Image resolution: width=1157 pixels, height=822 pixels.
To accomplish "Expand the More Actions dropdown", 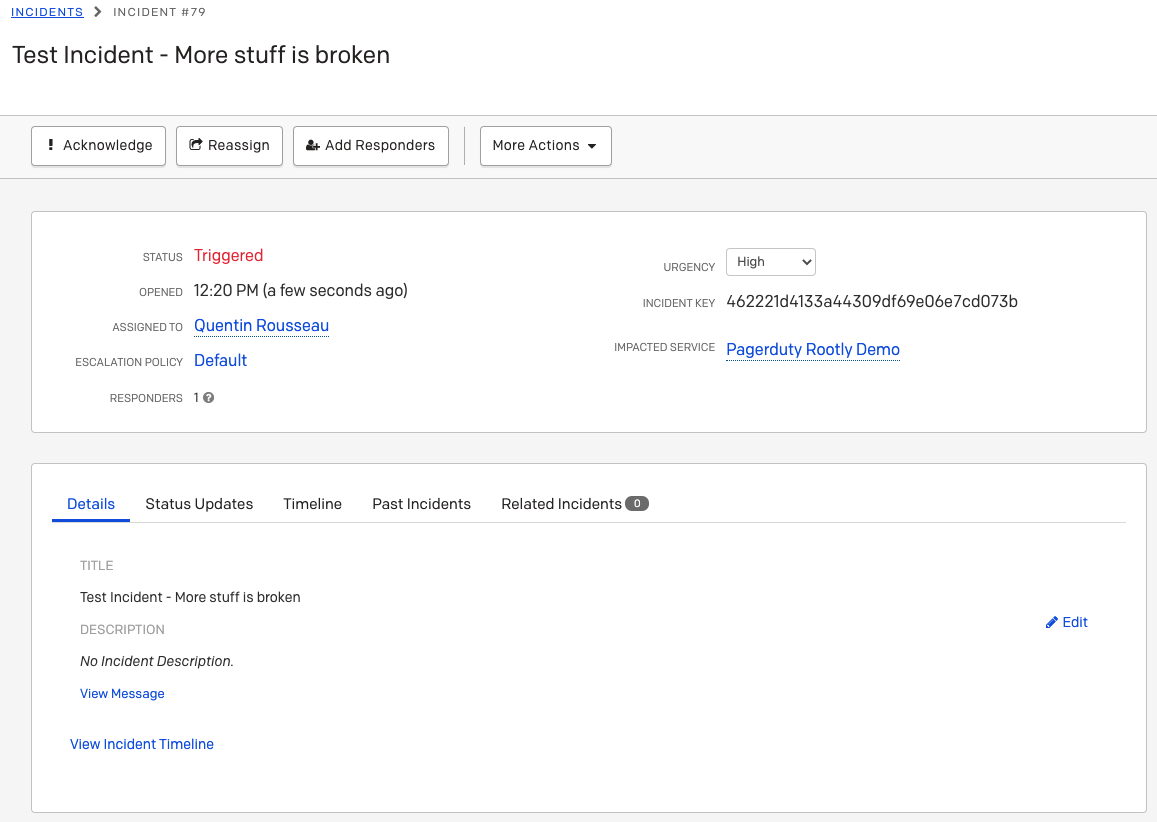I will tap(545, 146).
